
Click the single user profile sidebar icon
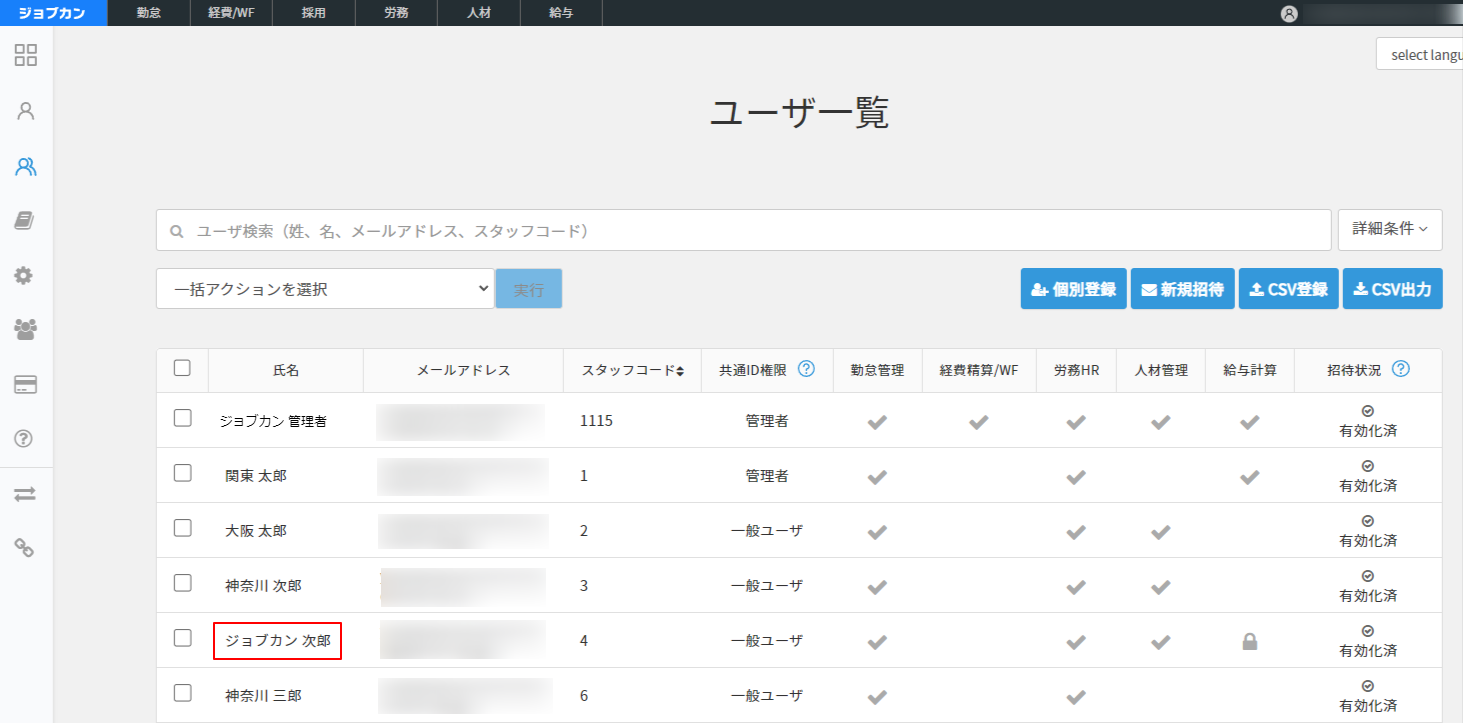[x=26, y=111]
